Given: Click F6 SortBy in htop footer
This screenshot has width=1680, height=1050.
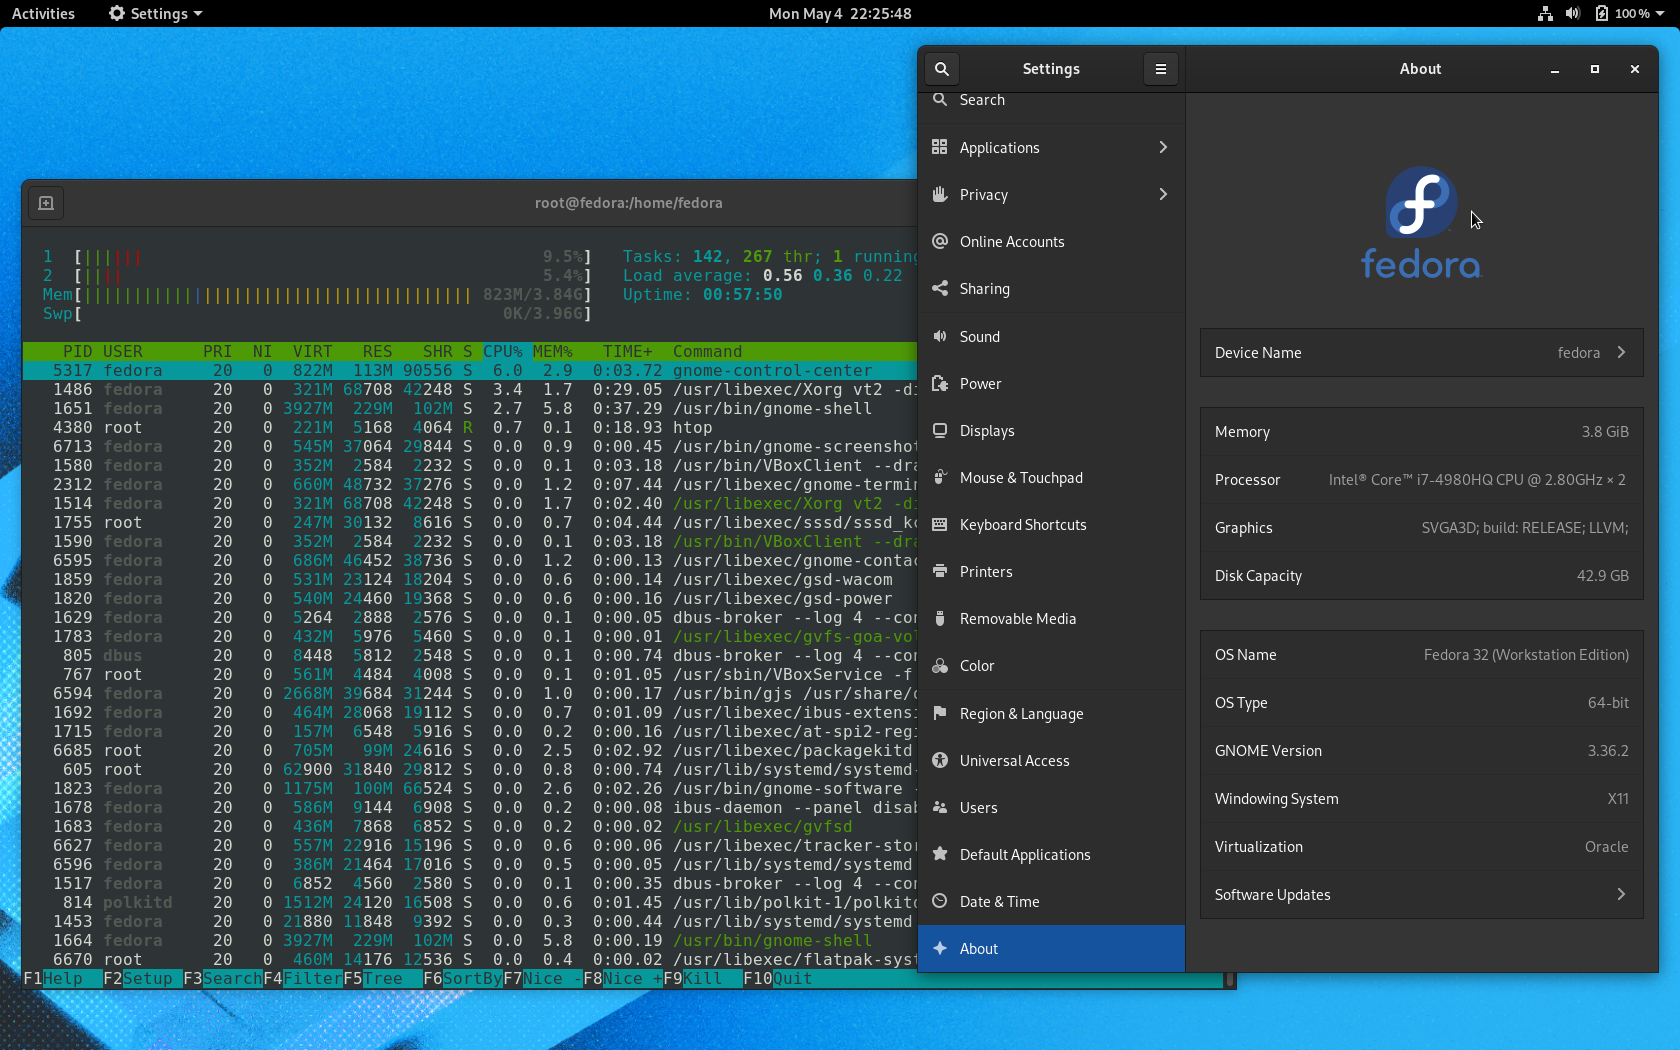Looking at the screenshot, I should point(463,978).
